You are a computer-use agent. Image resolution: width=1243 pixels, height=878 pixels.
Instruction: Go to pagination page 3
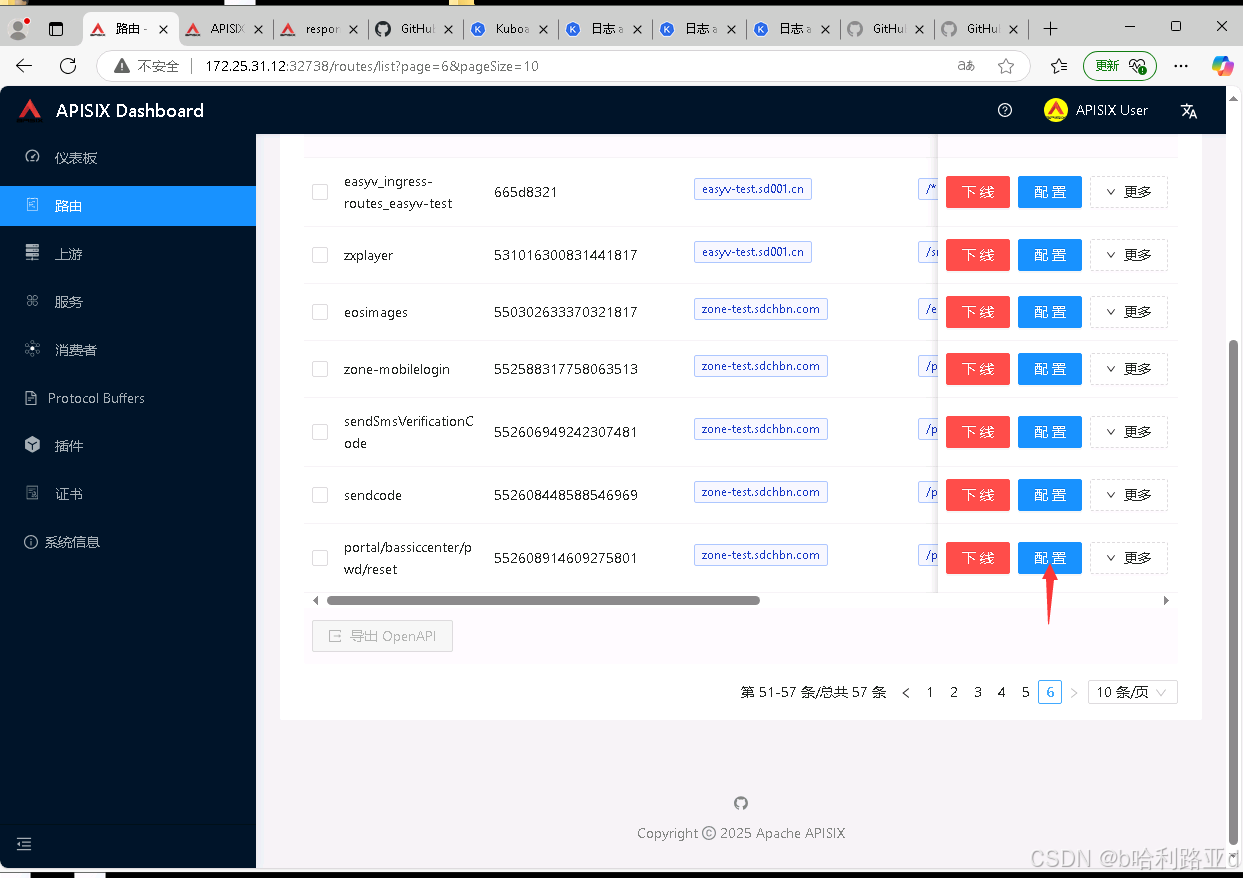[x=978, y=692]
